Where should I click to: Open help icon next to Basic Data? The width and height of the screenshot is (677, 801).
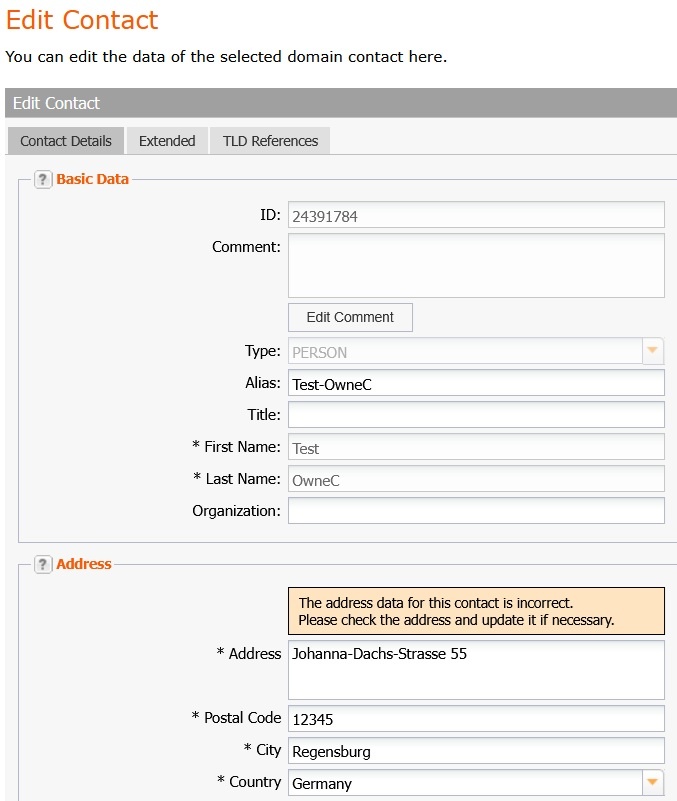click(x=43, y=179)
